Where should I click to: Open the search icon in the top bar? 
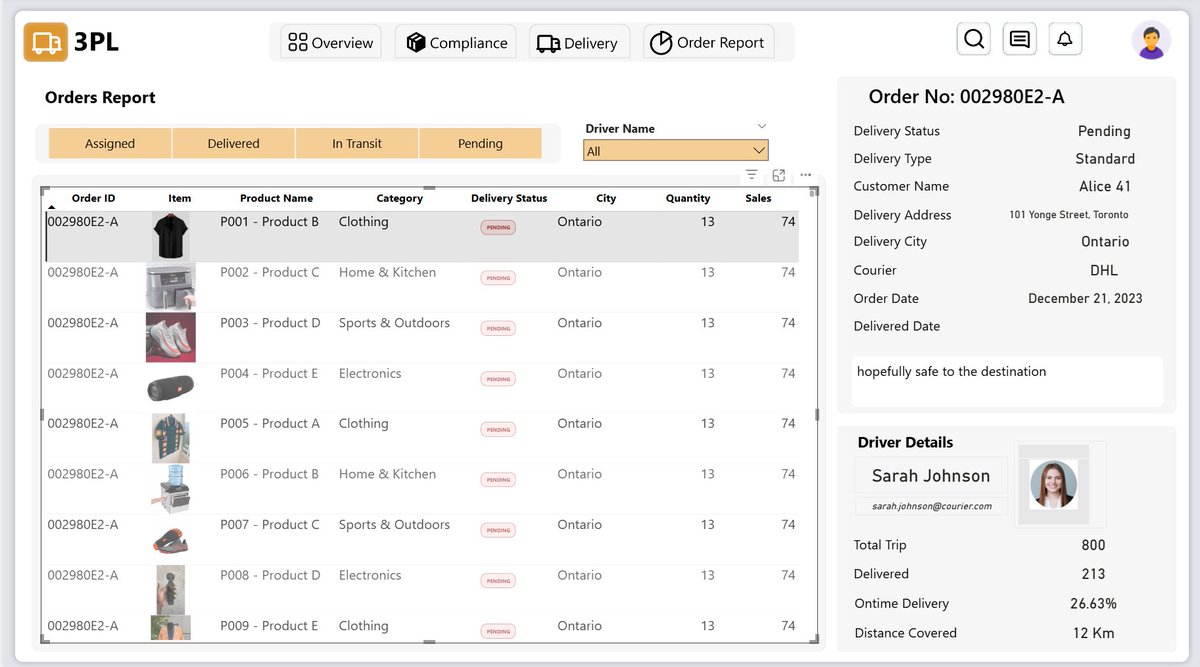tap(973, 38)
